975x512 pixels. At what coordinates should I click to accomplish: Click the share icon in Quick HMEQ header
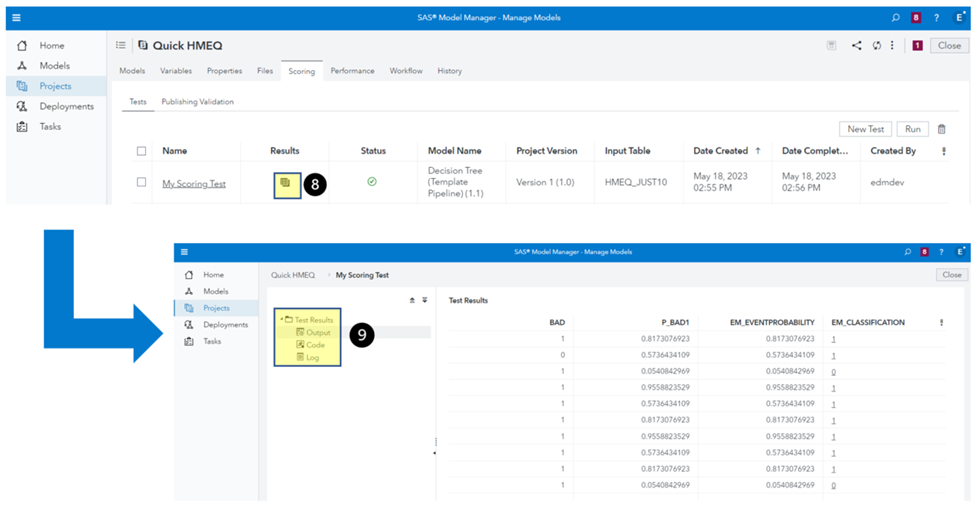click(x=856, y=45)
